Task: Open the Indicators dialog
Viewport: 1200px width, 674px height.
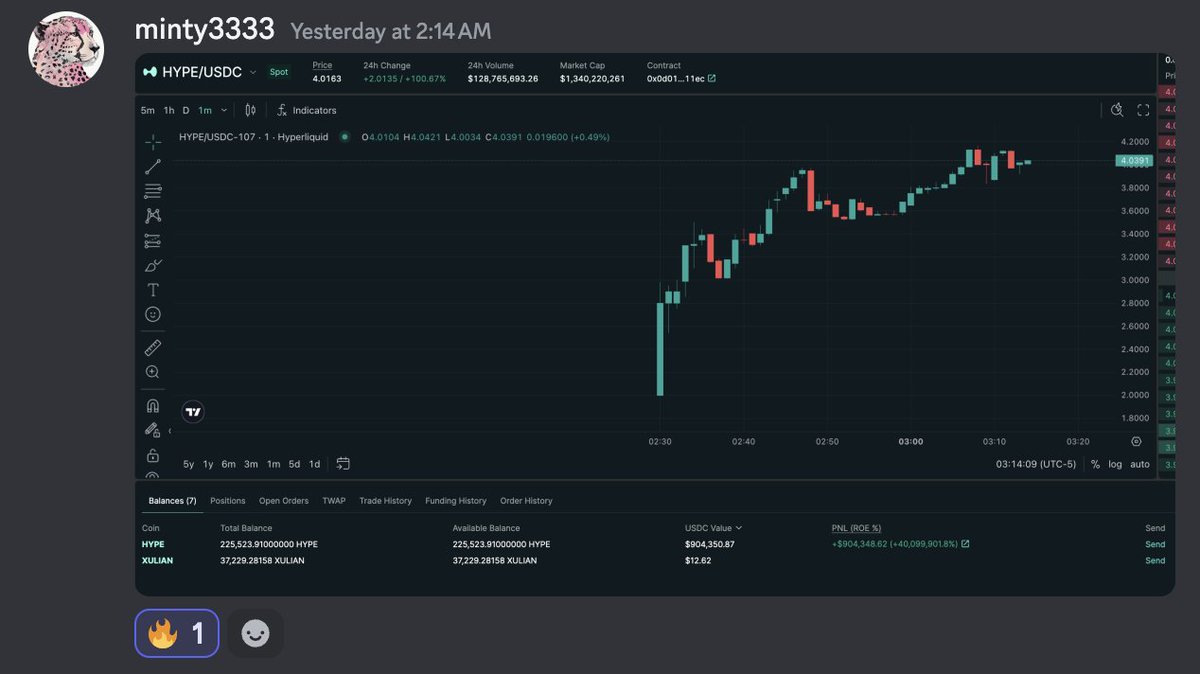Action: [307, 110]
